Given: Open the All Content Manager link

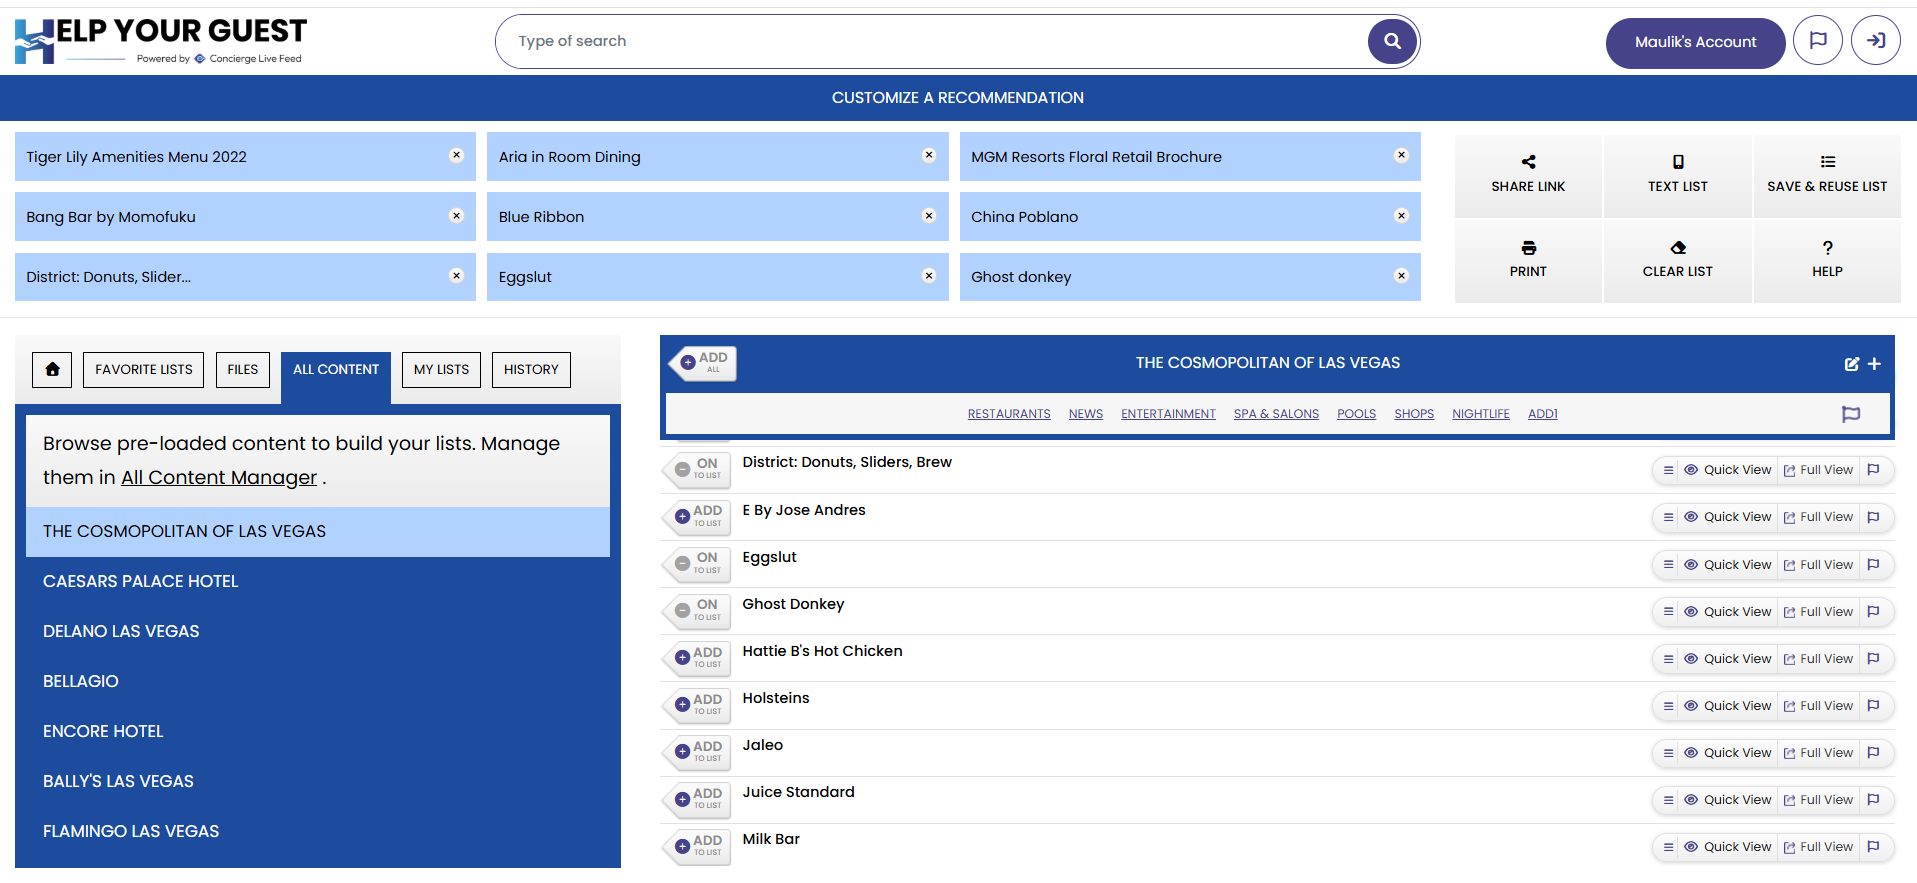Looking at the screenshot, I should 219,478.
